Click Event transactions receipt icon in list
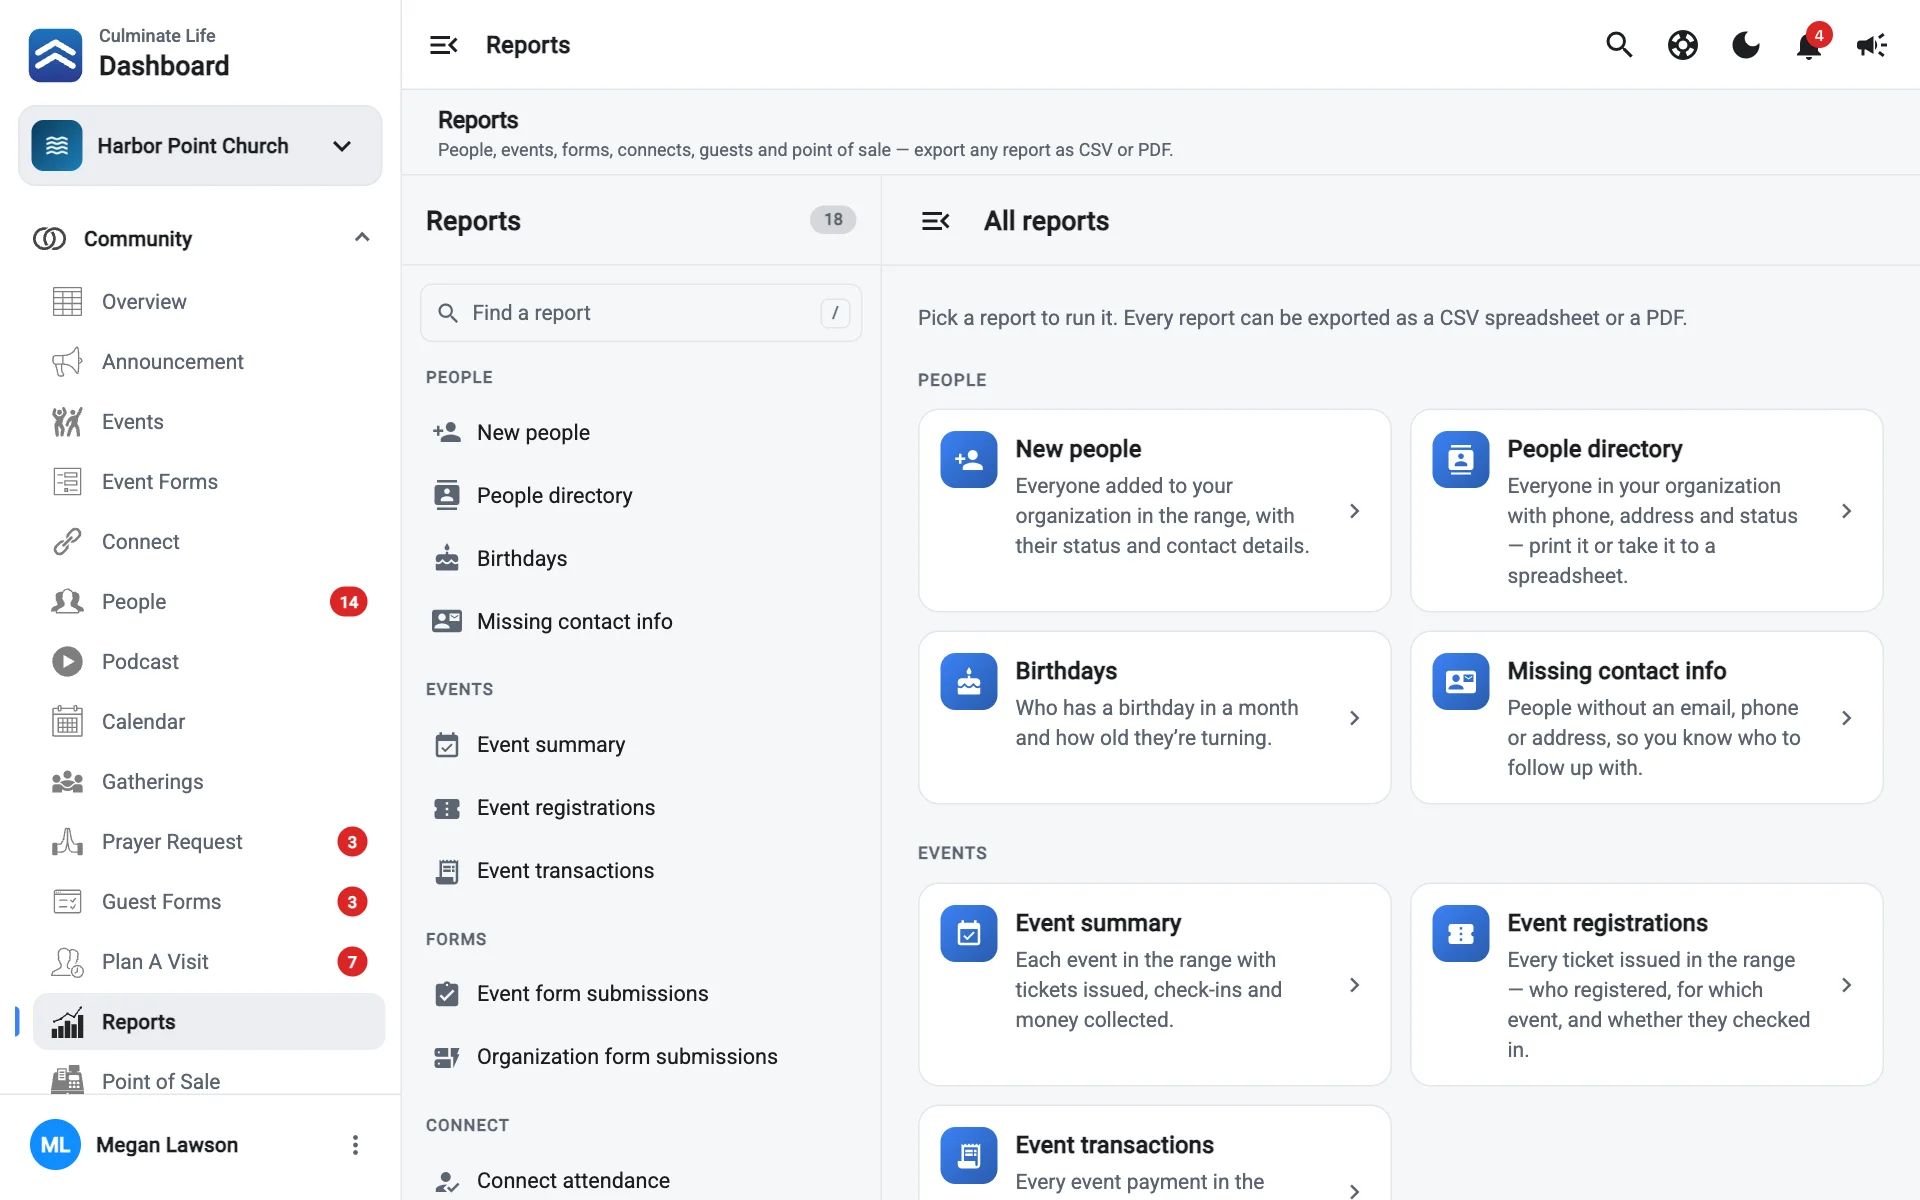Screen dimensions: 1920x1200 click(x=447, y=871)
